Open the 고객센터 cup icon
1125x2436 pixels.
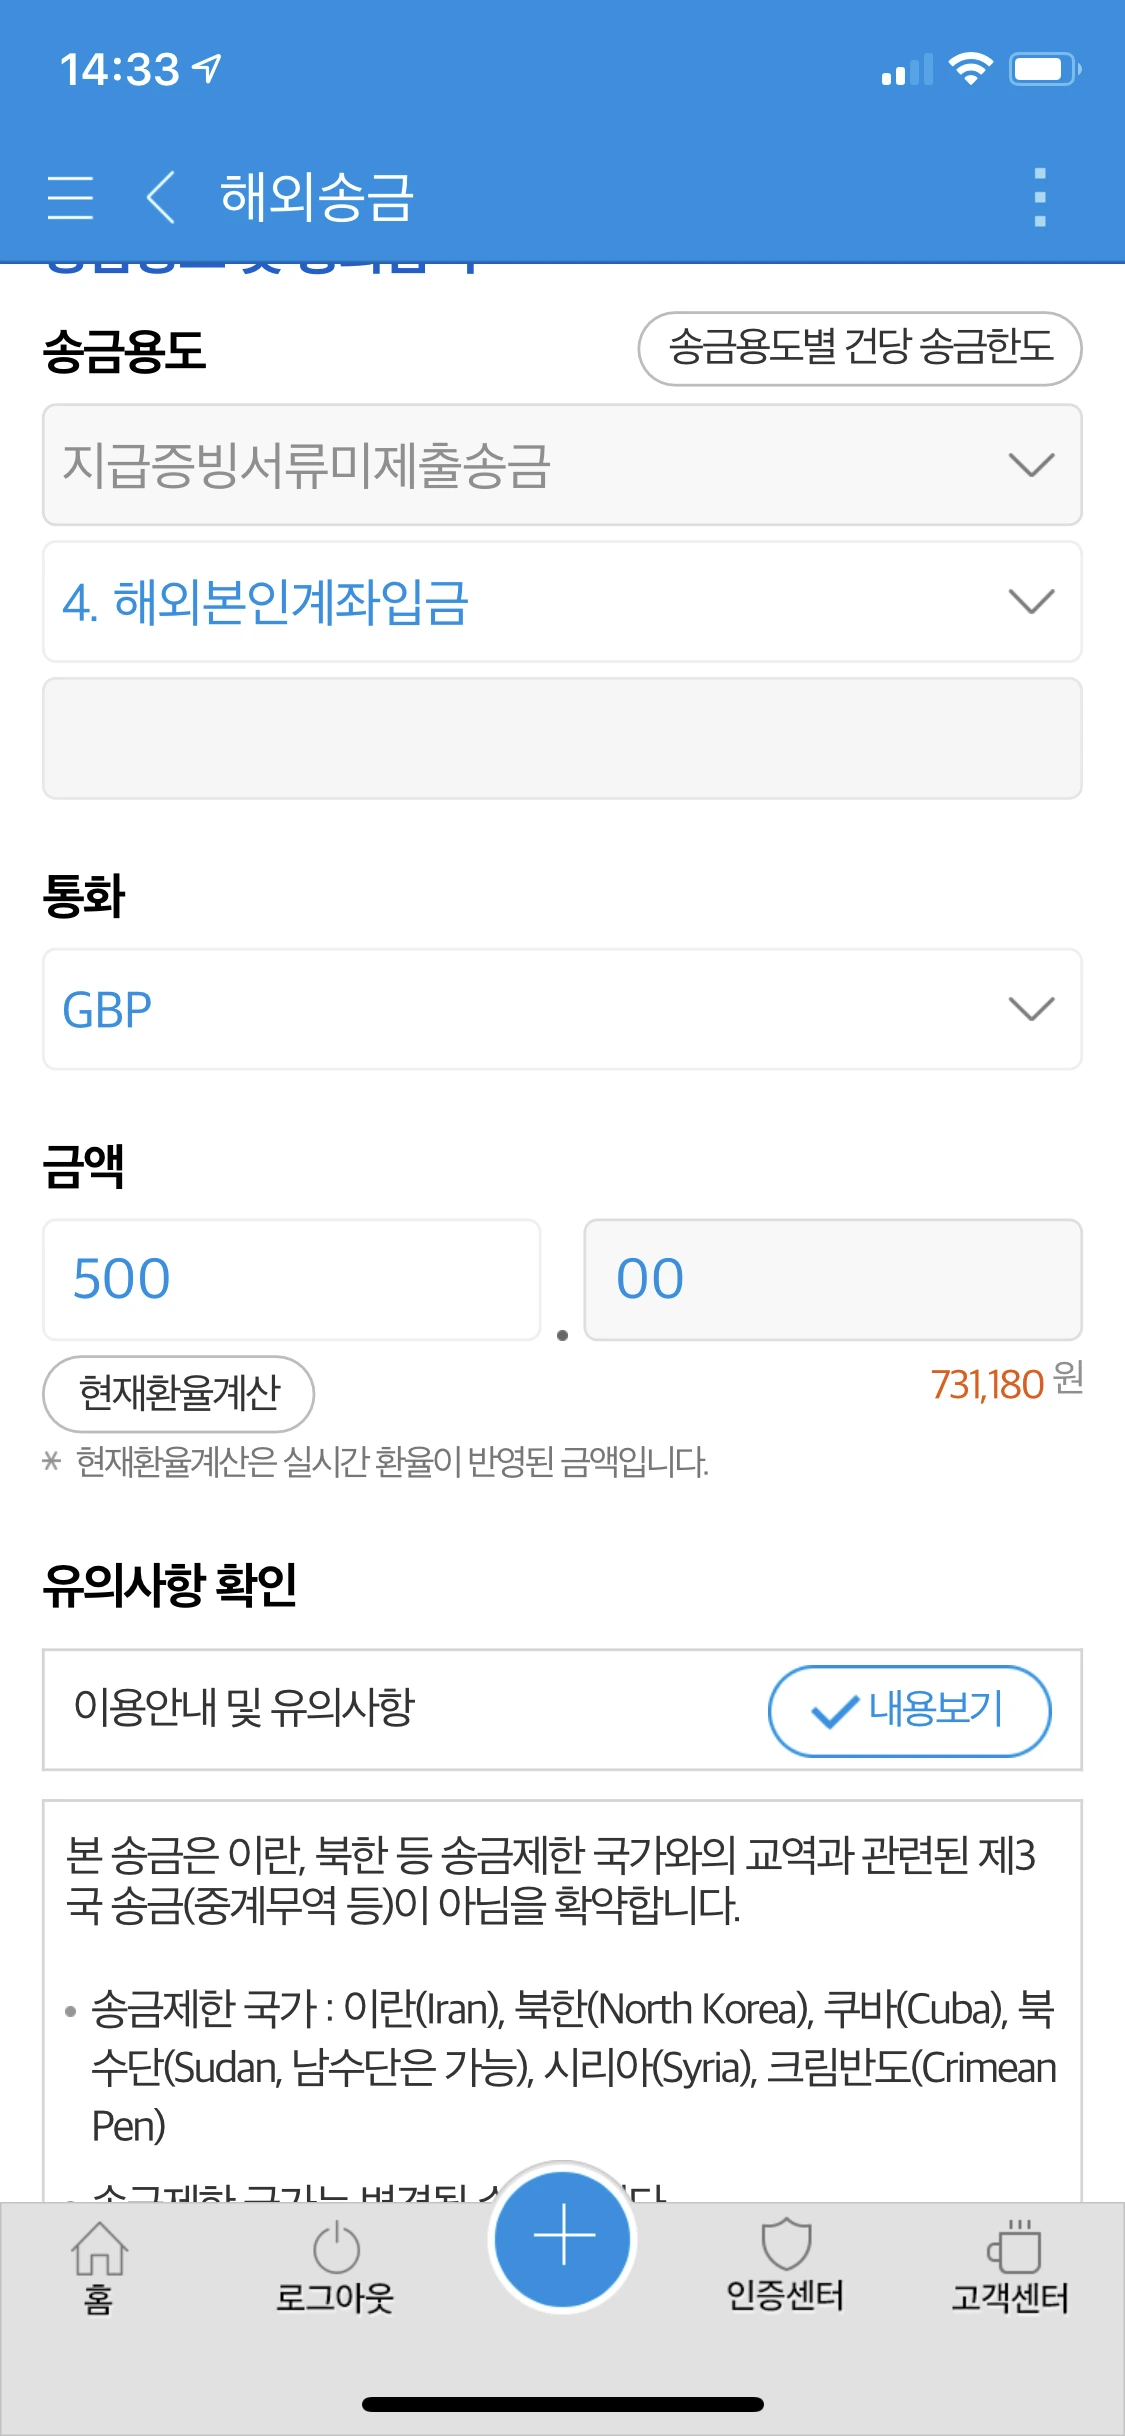pyautogui.click(x=1013, y=2247)
